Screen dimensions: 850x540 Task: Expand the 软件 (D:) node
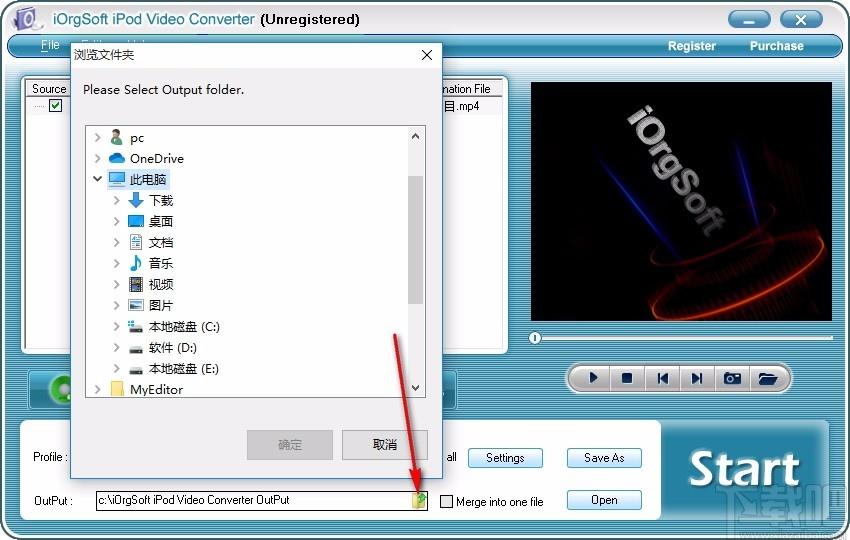pyautogui.click(x=117, y=348)
